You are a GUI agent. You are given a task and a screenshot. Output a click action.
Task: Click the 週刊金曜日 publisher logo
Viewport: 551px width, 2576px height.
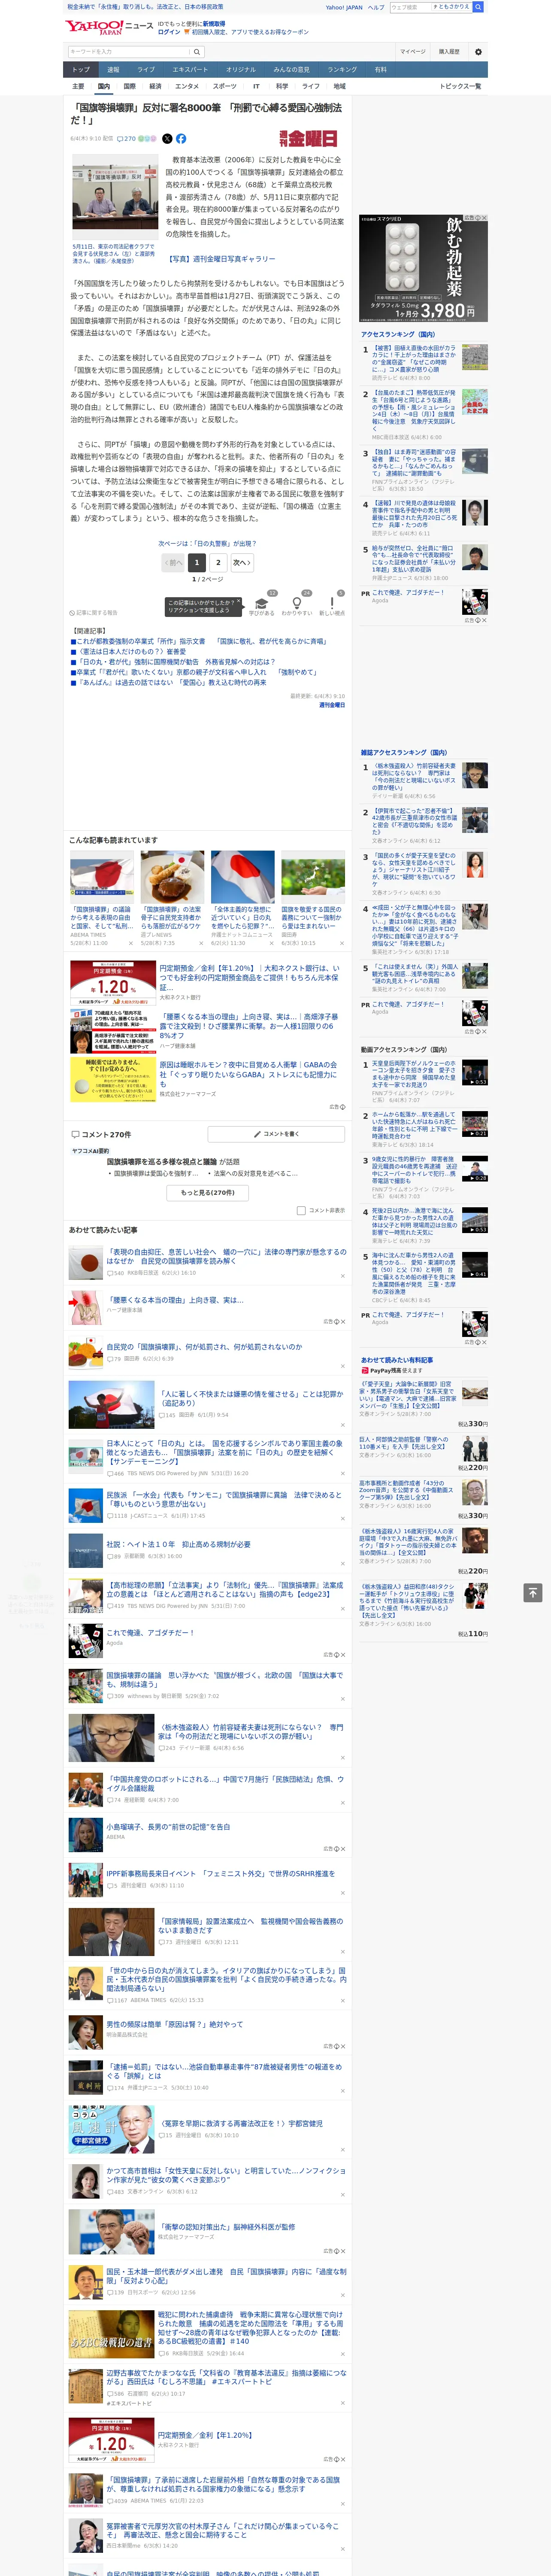pos(308,138)
